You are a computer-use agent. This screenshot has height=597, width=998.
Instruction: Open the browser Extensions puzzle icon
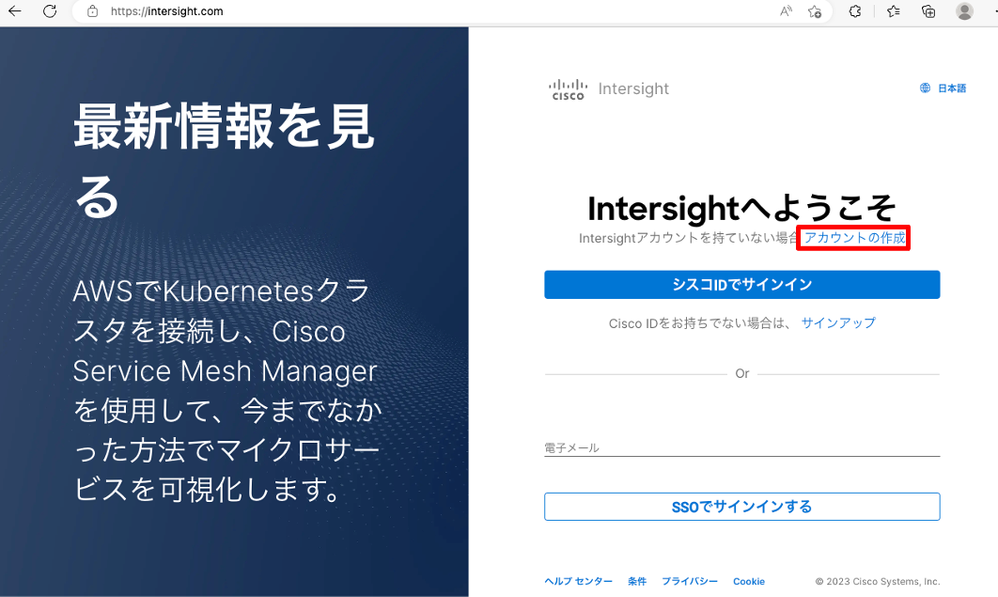(x=855, y=11)
